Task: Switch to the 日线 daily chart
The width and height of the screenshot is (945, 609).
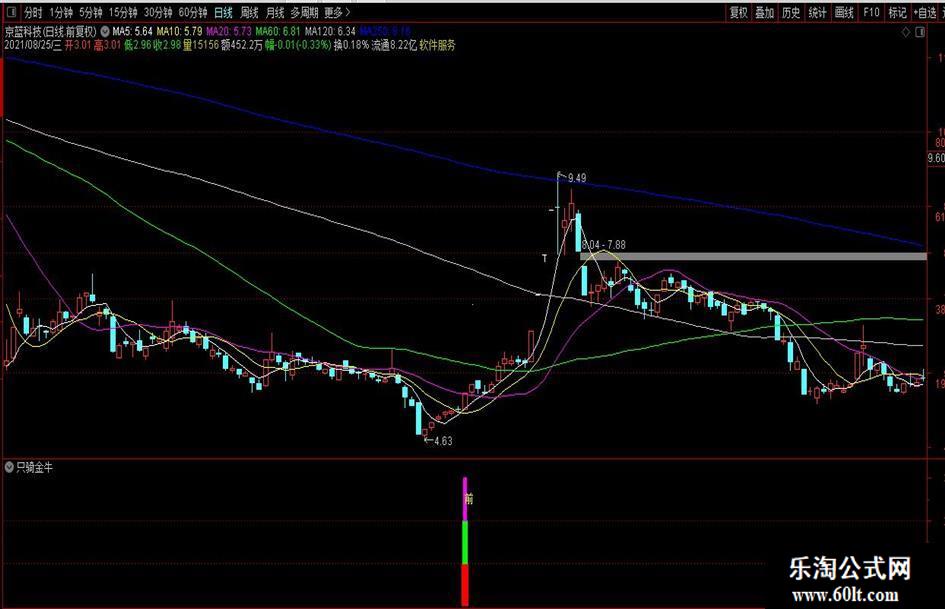Action: click(223, 12)
